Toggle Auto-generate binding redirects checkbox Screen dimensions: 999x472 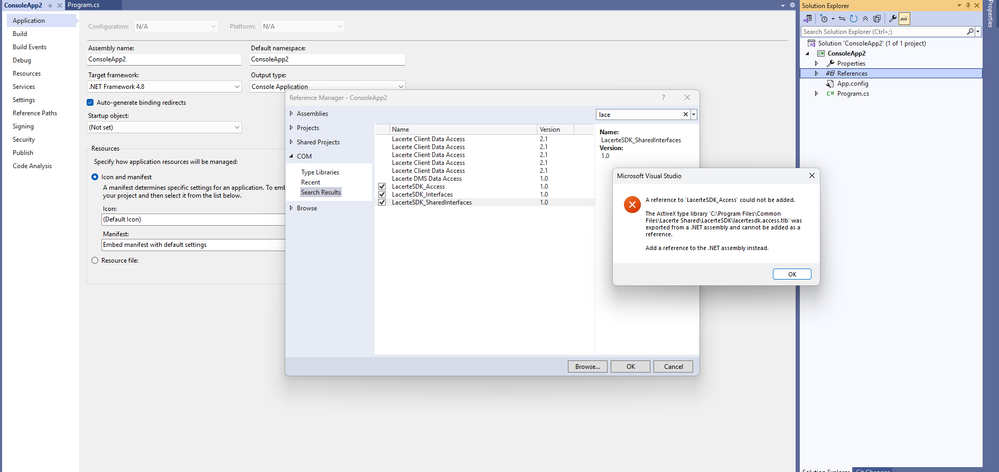pos(90,103)
